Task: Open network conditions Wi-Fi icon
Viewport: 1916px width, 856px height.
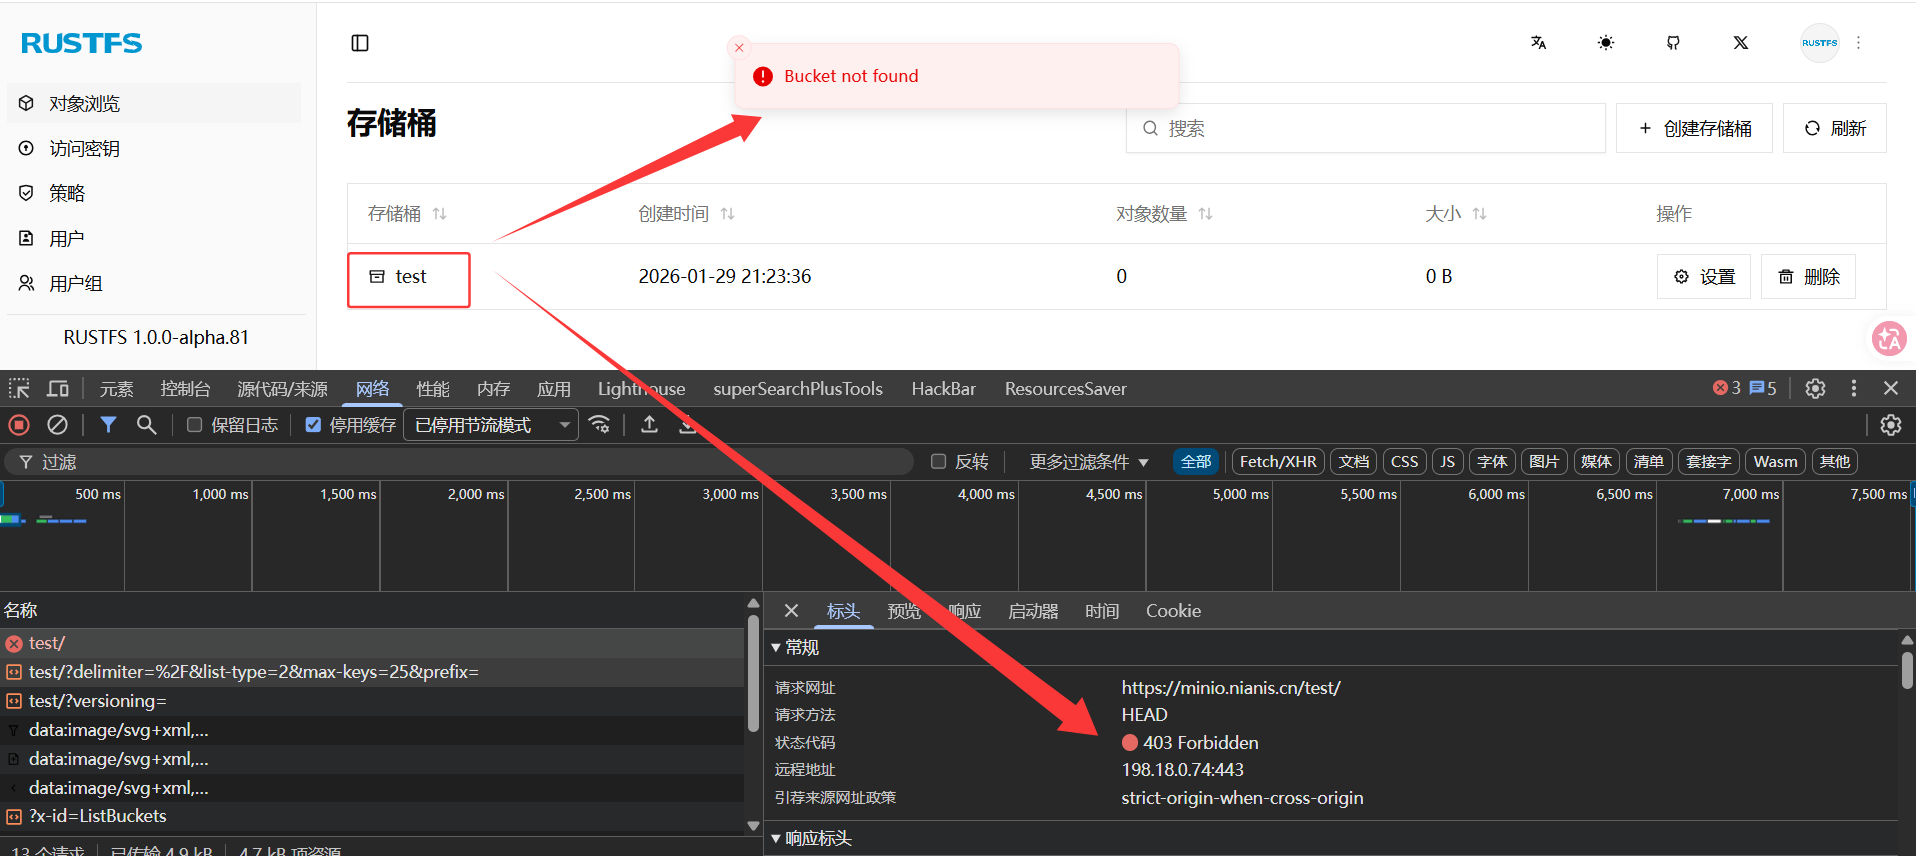Action: (600, 425)
